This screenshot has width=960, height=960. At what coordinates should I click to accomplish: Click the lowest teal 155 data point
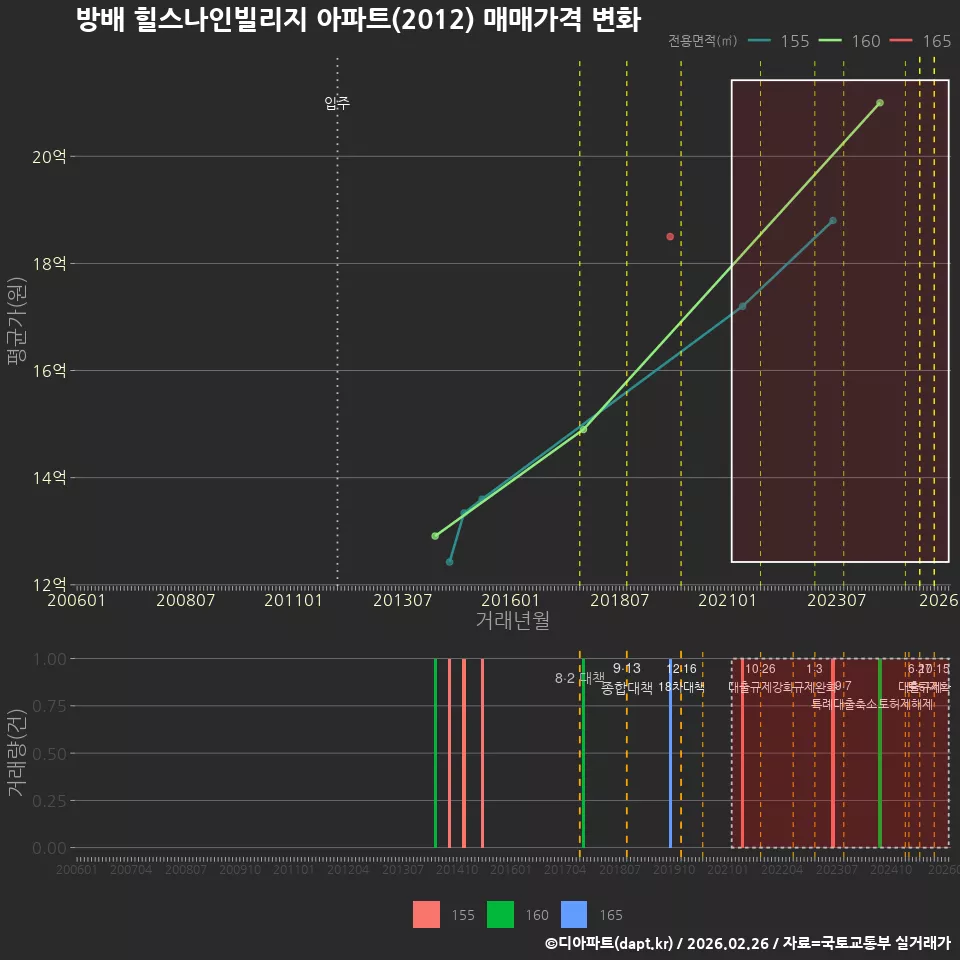tap(449, 562)
